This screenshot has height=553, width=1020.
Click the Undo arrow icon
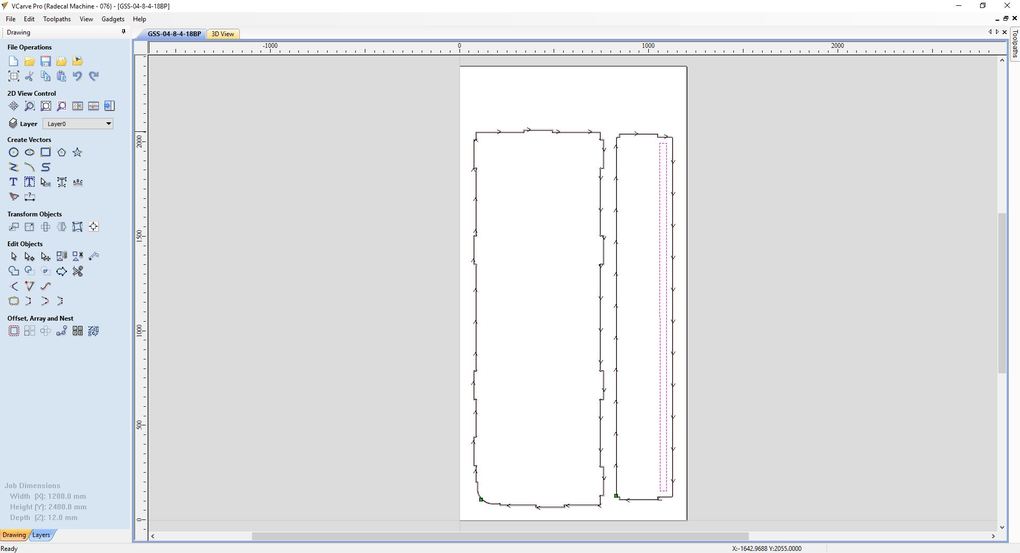tap(77, 76)
